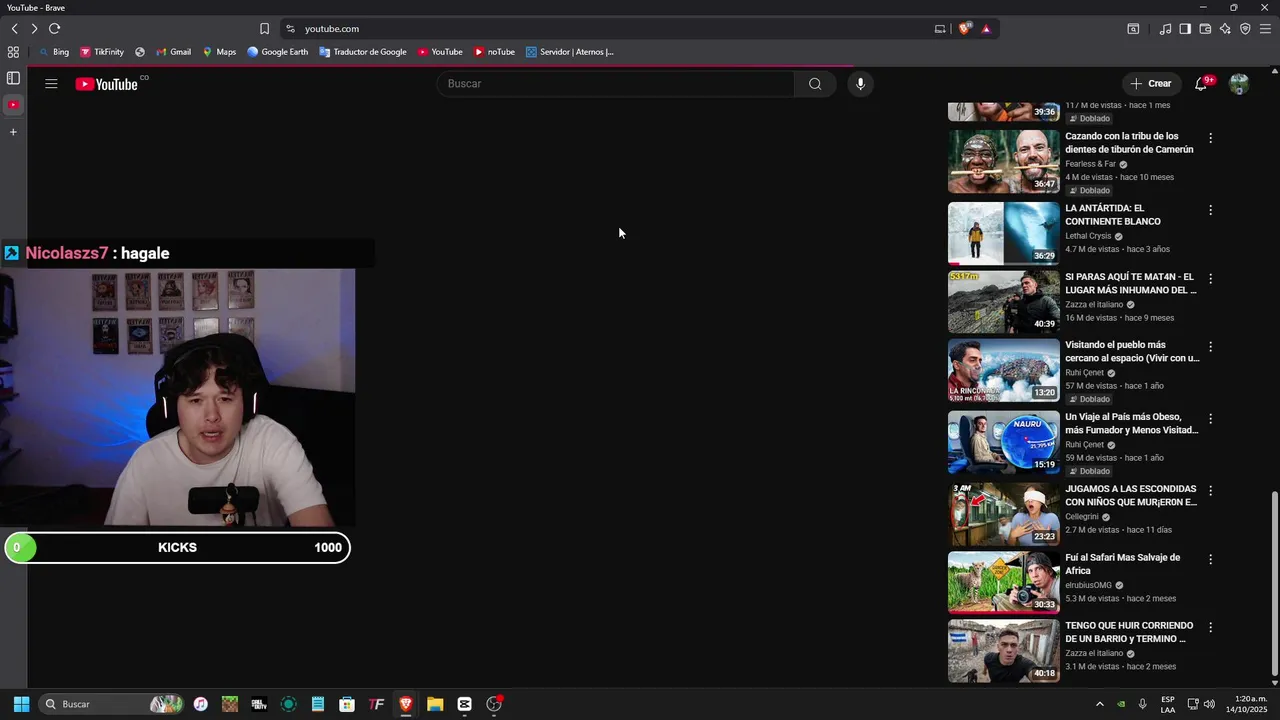The image size is (1280, 720).
Task: Open the TikFinity bookmark
Action: pyautogui.click(x=102, y=52)
